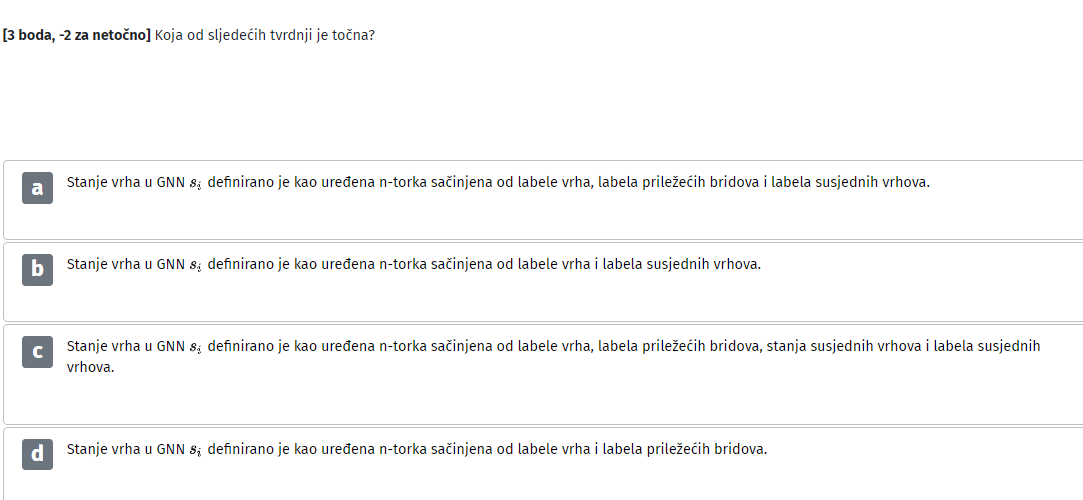
Task: Choose the gray badge labeled c
Action: 37,352
